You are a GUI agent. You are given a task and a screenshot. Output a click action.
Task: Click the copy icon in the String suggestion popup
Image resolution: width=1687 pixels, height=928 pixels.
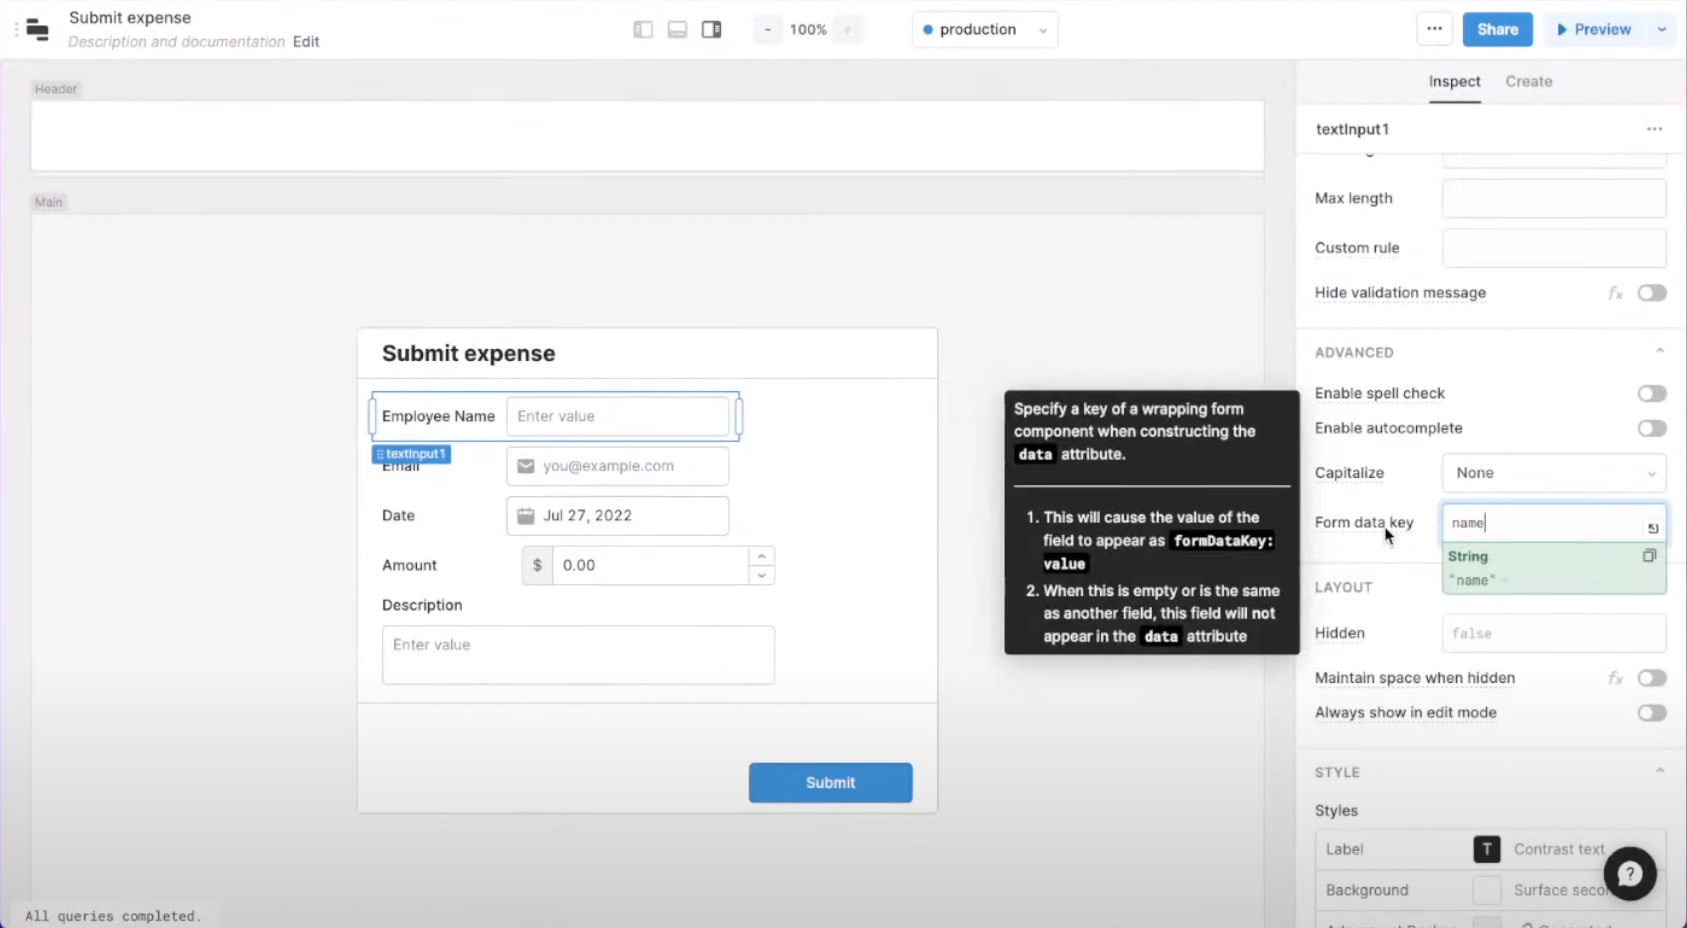[x=1649, y=556]
